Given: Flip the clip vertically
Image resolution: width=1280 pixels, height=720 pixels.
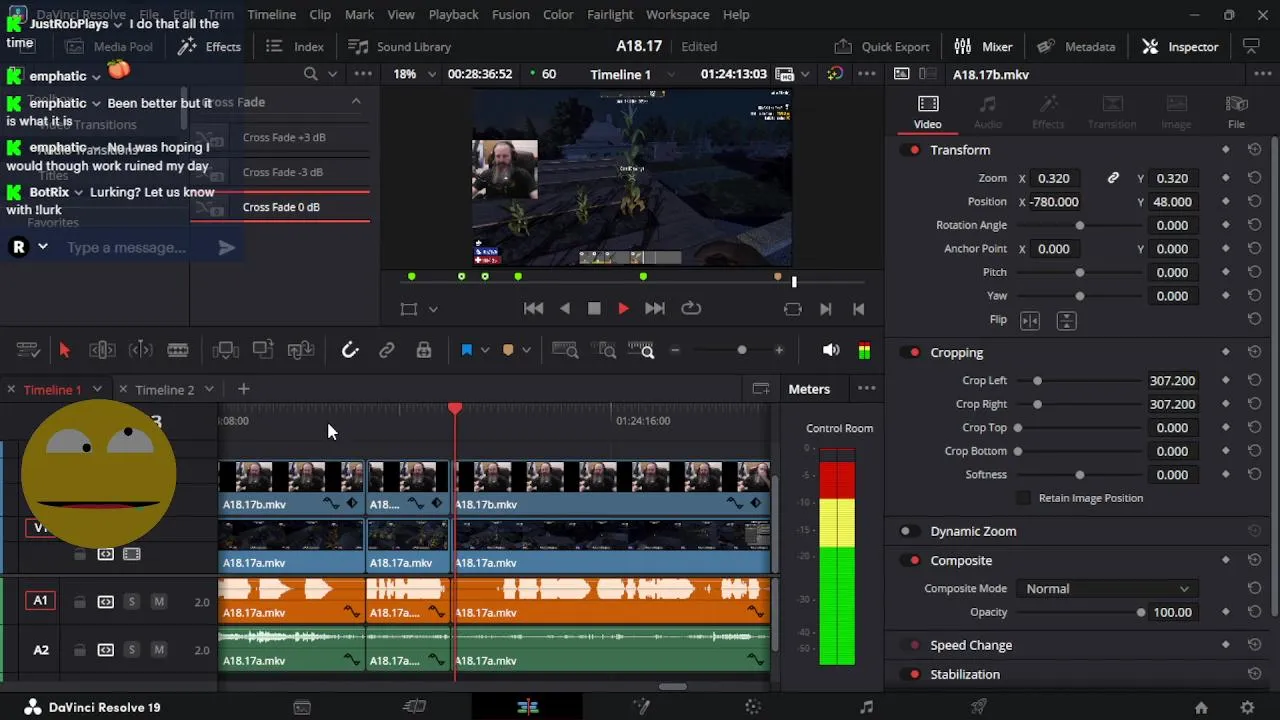Looking at the screenshot, I should pos(1066,320).
